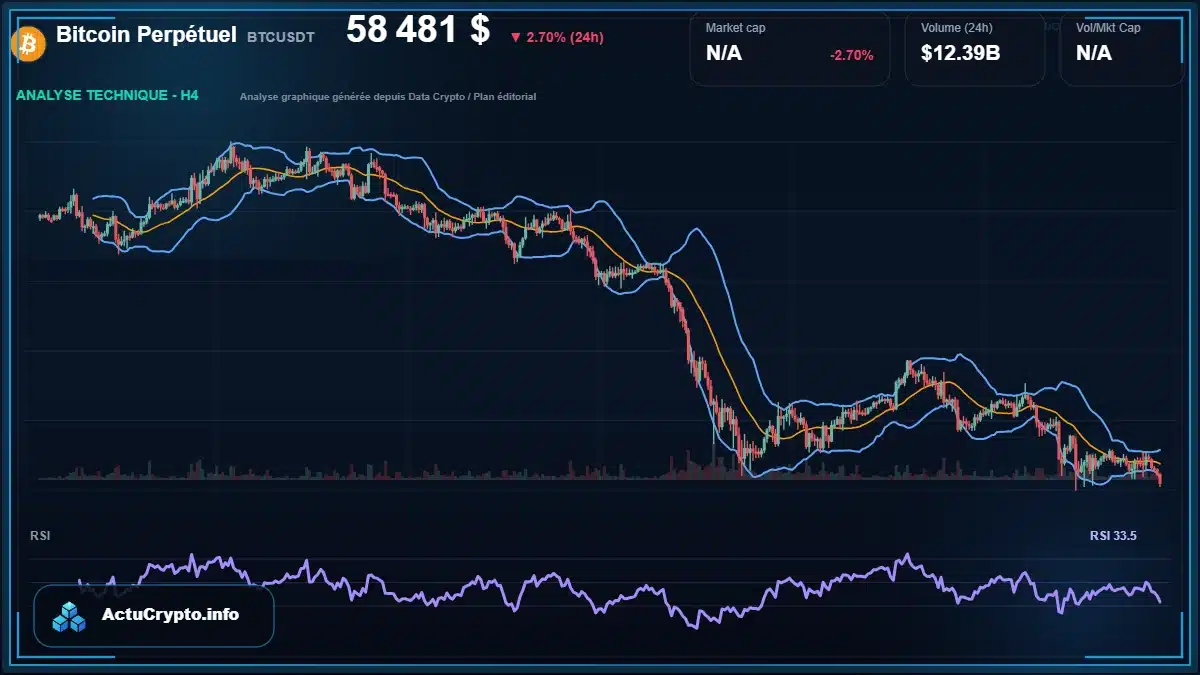
Task: Click the ANALYSE TECHNIQUE - H4 heading
Action: pyautogui.click(x=108, y=96)
